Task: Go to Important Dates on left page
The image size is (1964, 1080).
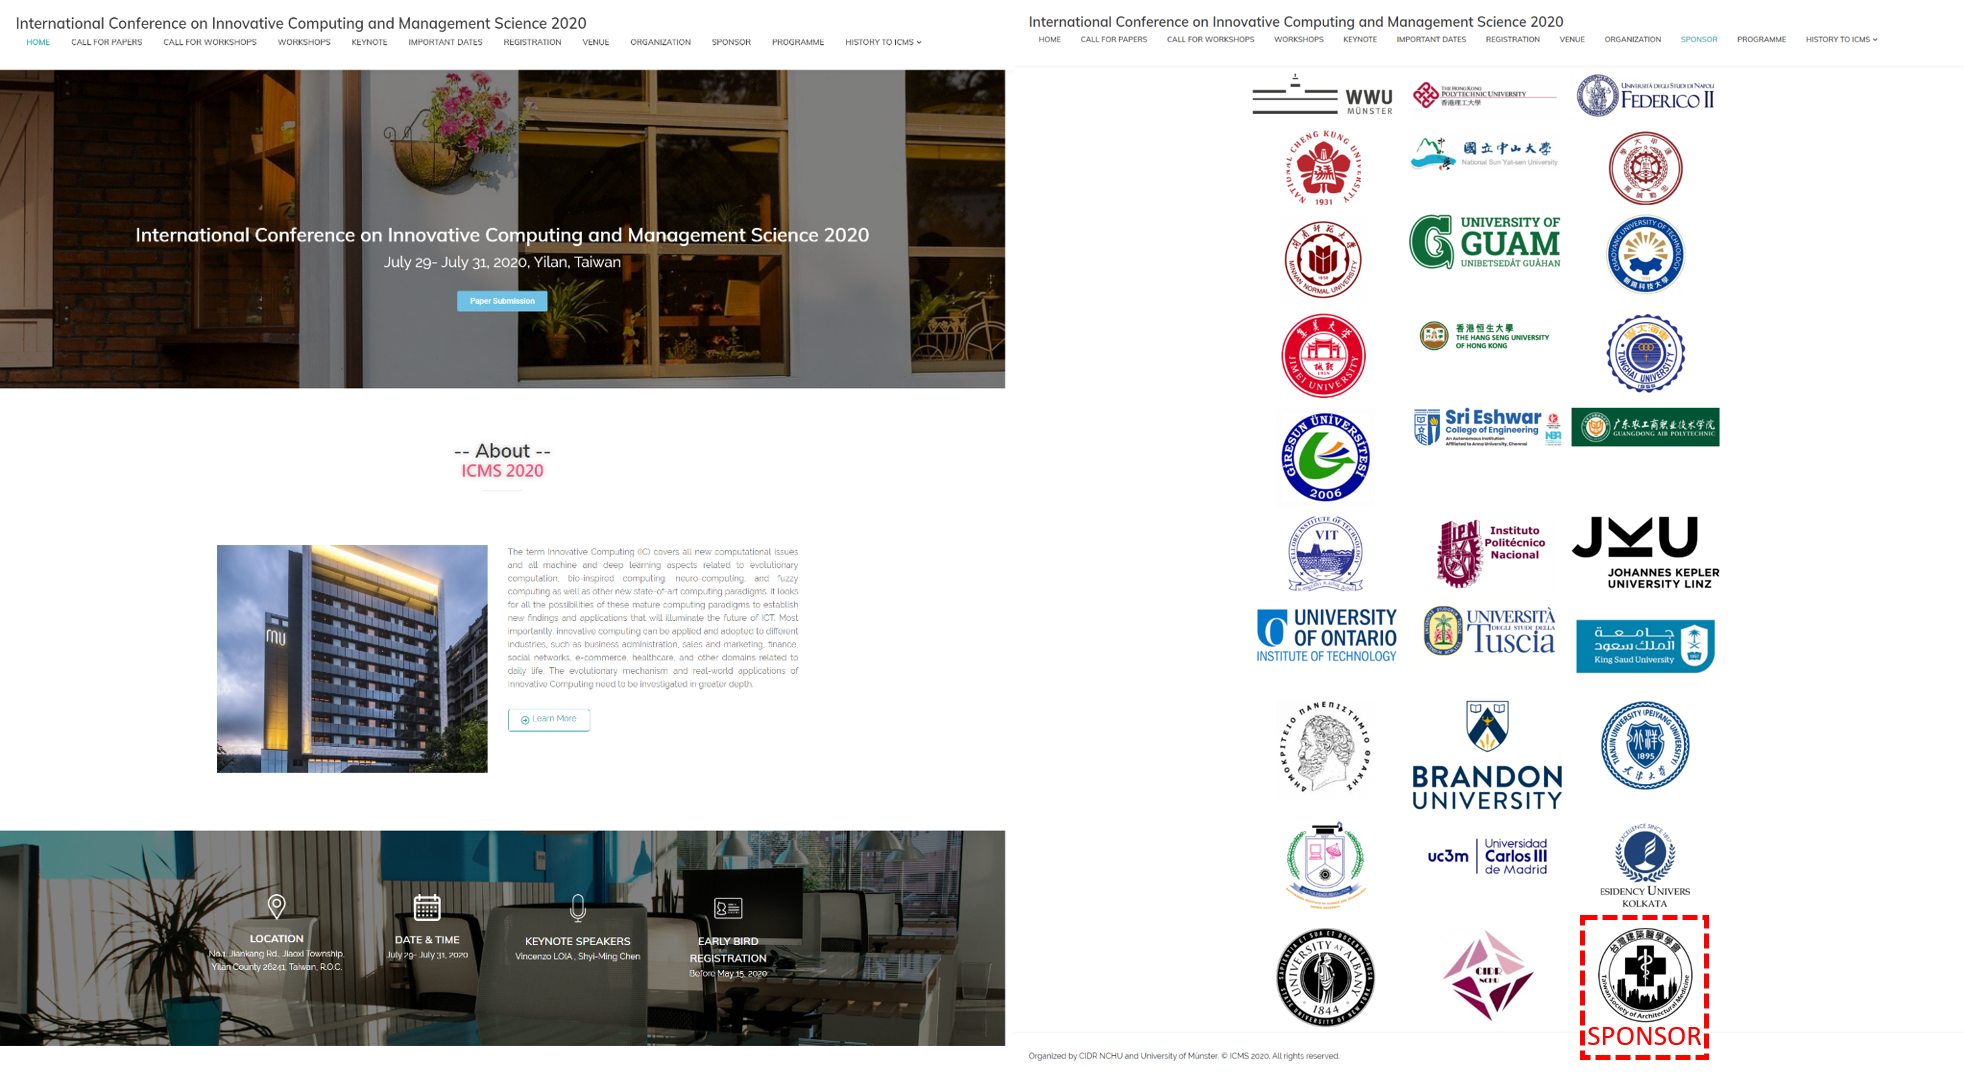Action: point(445,42)
